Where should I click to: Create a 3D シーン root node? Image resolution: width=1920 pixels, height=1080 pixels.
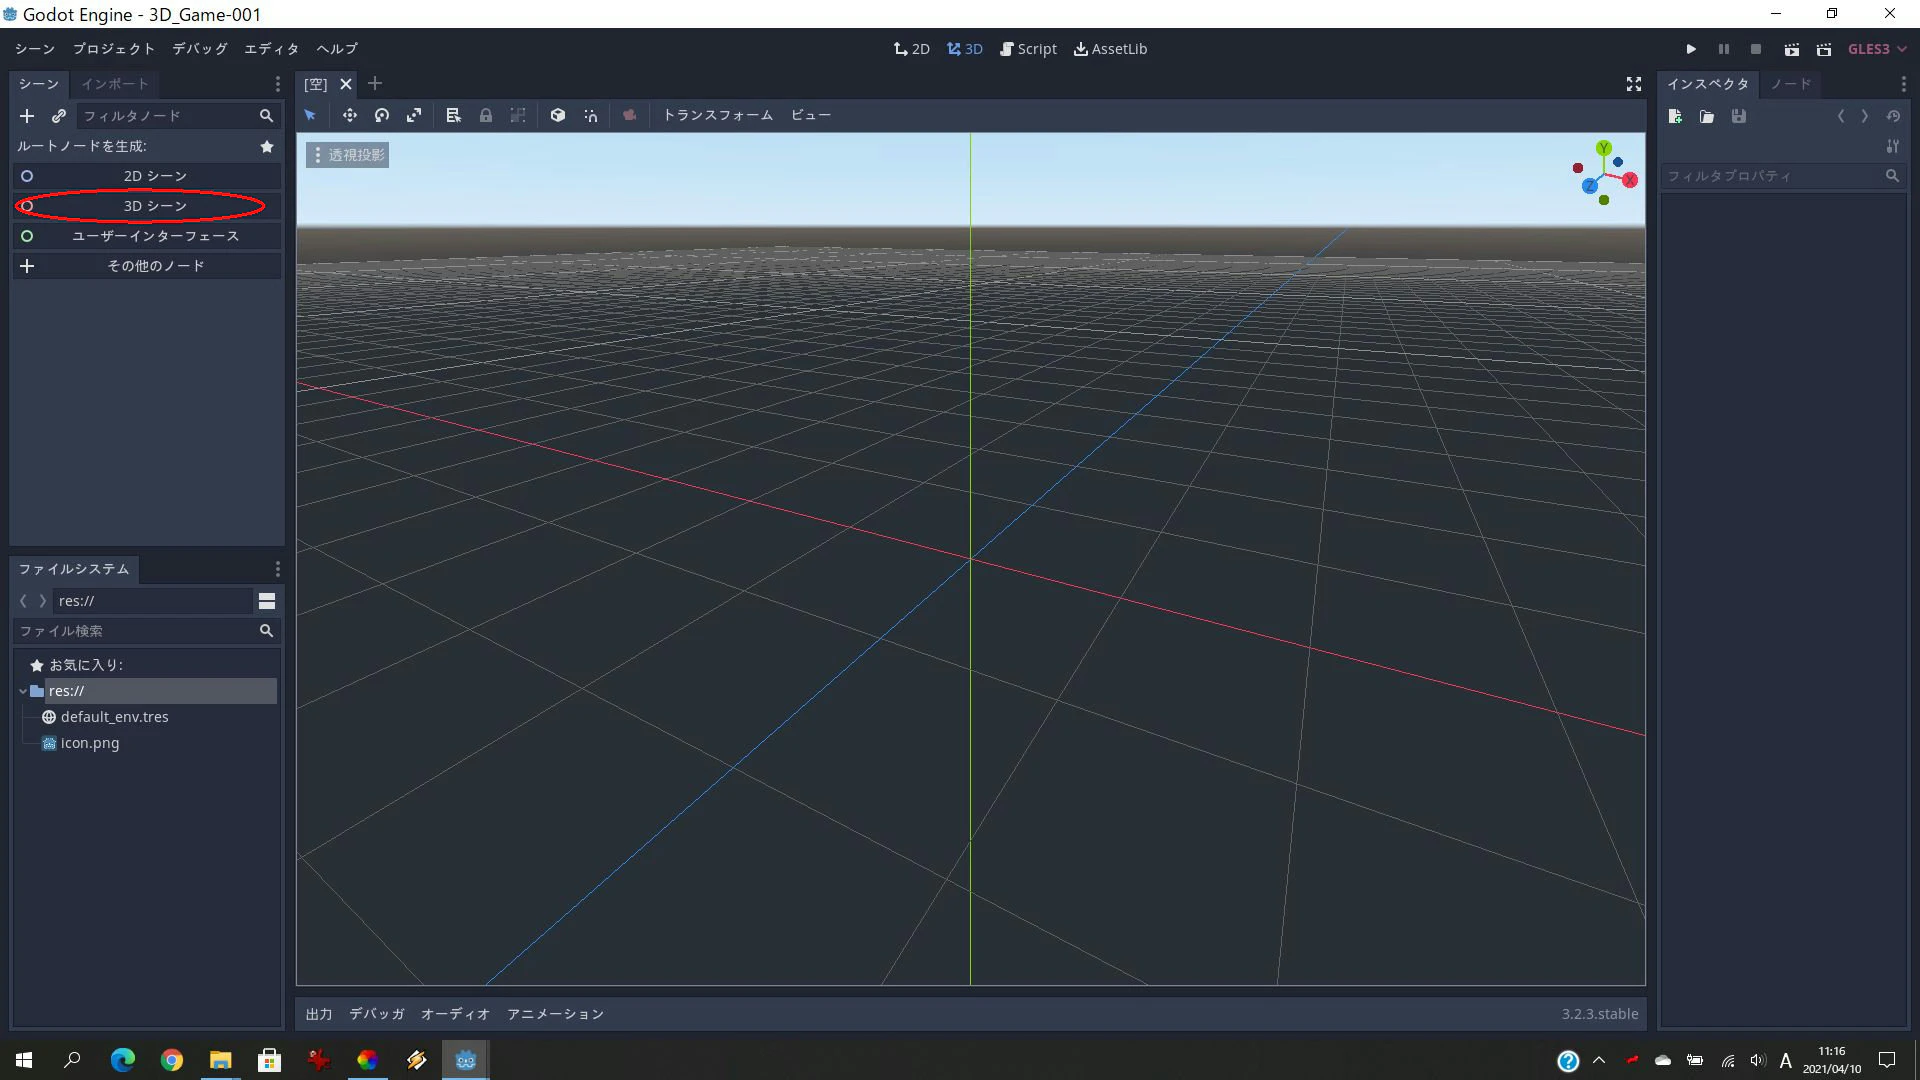point(146,206)
